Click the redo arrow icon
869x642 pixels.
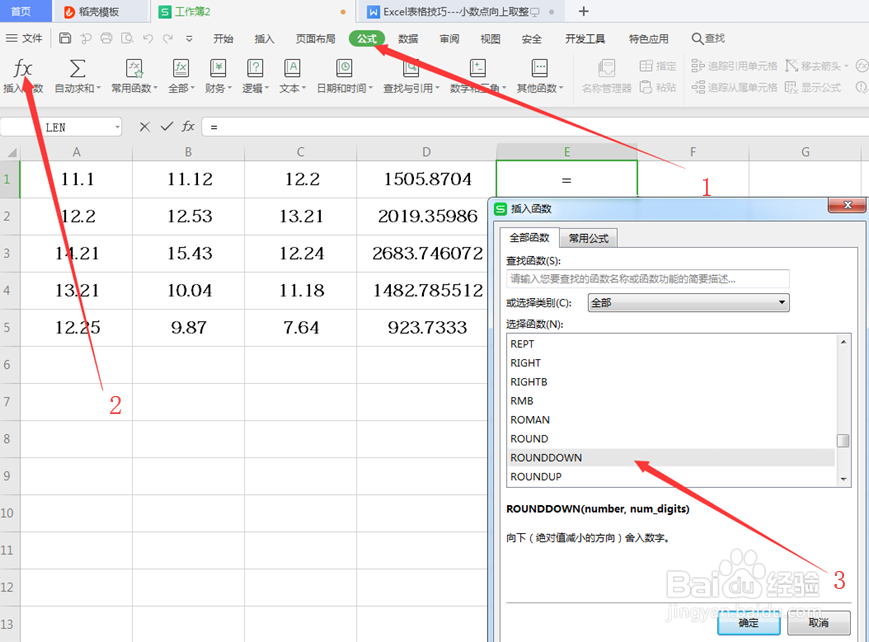168,38
